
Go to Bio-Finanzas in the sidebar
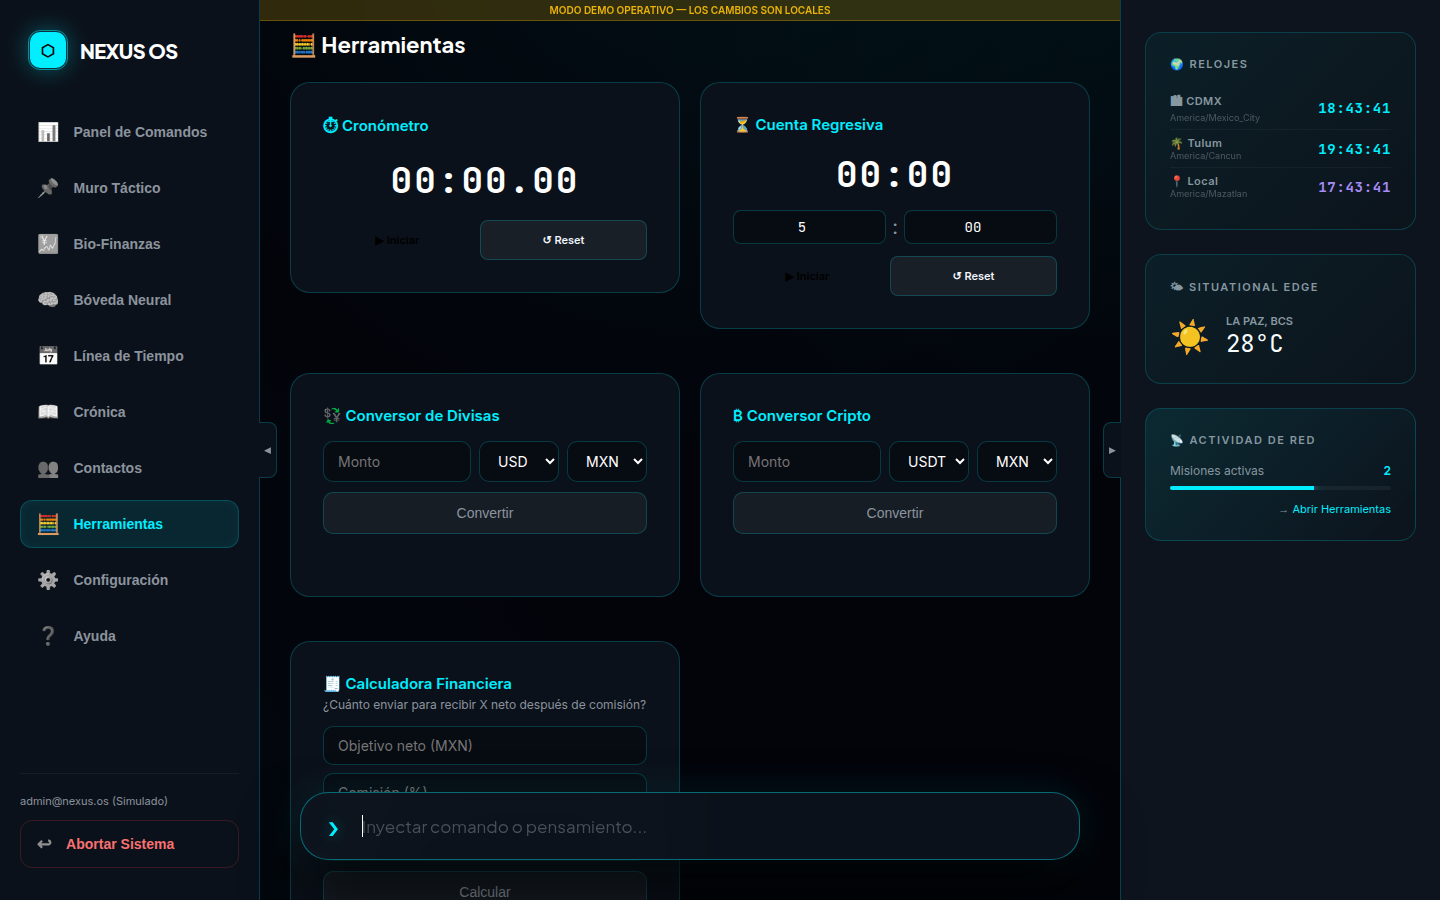(x=116, y=244)
